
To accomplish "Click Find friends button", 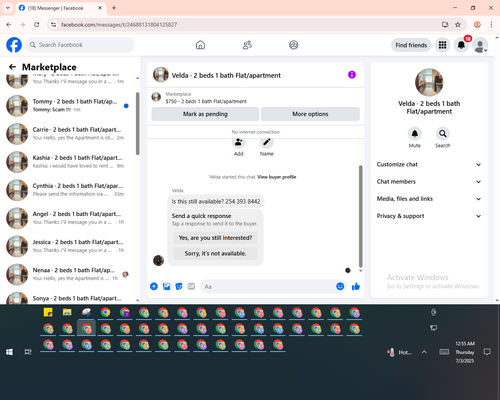I will pos(411,45).
